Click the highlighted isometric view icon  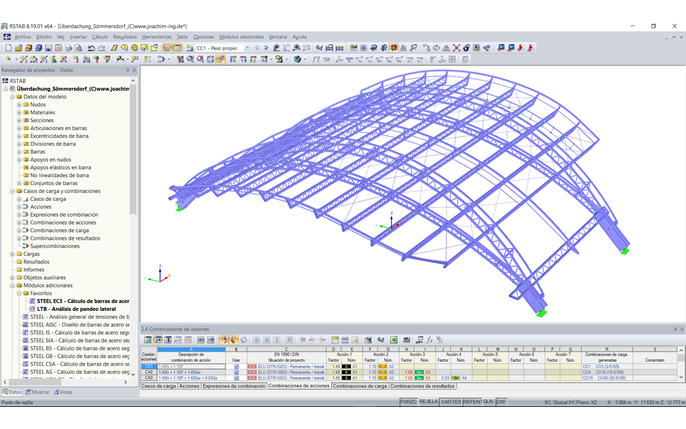point(220,59)
